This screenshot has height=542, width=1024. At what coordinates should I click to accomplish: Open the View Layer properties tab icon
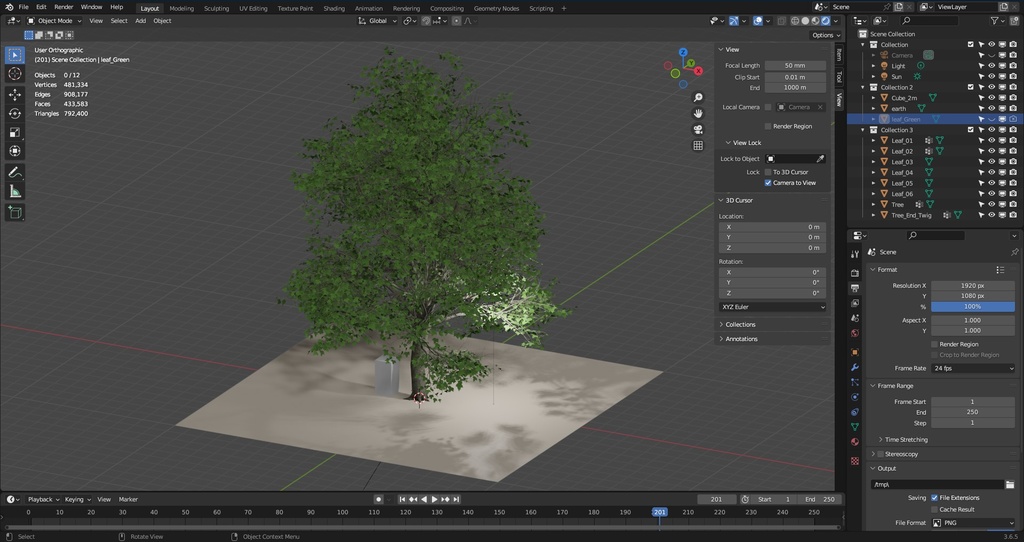point(855,303)
